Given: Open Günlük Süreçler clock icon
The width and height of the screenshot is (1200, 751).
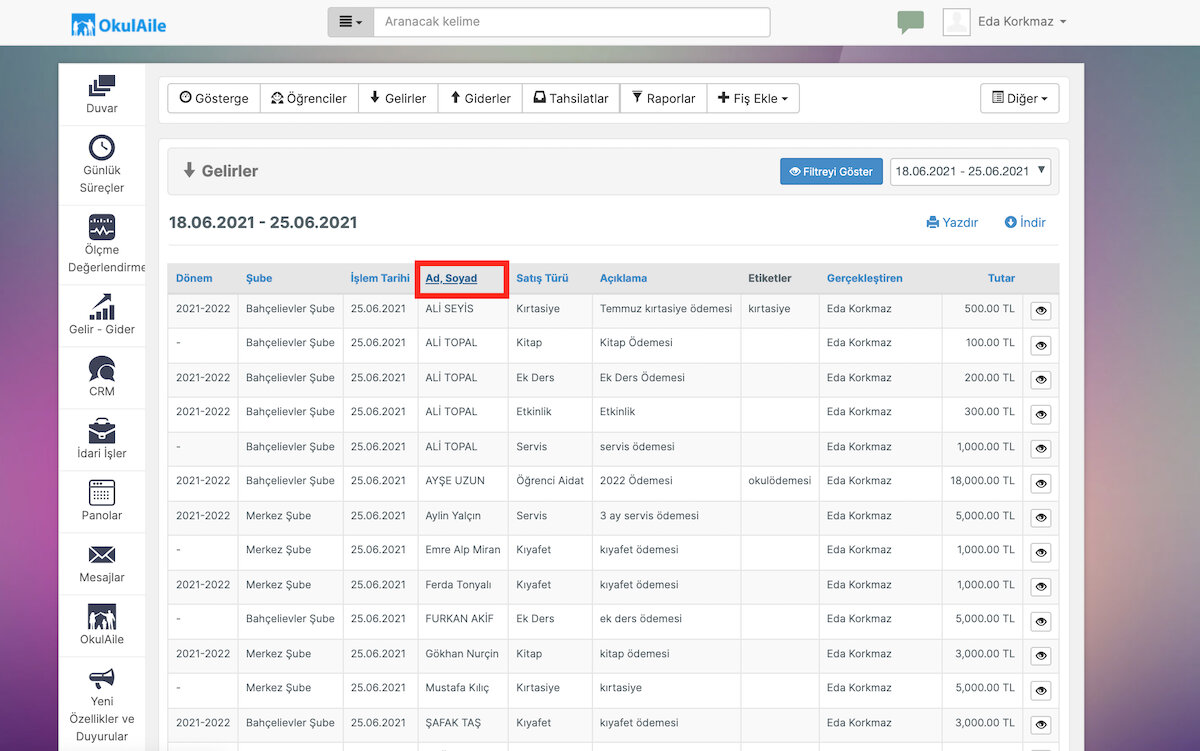Looking at the screenshot, I should [x=102, y=148].
